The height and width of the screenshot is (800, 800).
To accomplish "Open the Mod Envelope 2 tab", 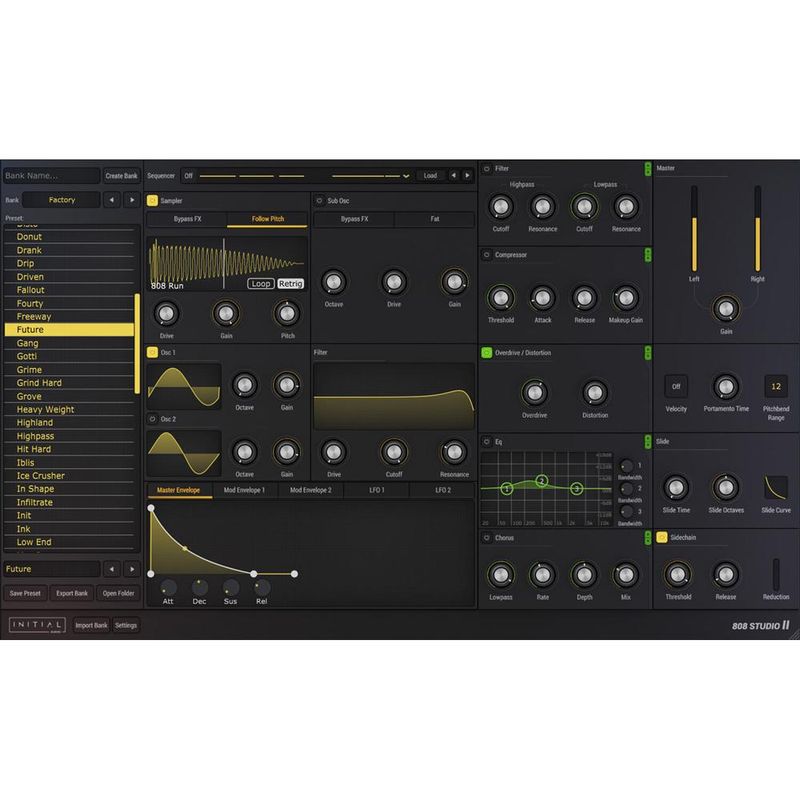I will [x=311, y=490].
